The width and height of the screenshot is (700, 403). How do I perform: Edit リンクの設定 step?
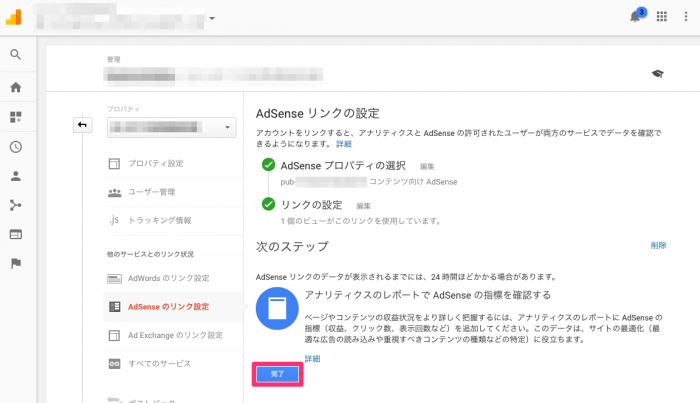pyautogui.click(x=363, y=206)
